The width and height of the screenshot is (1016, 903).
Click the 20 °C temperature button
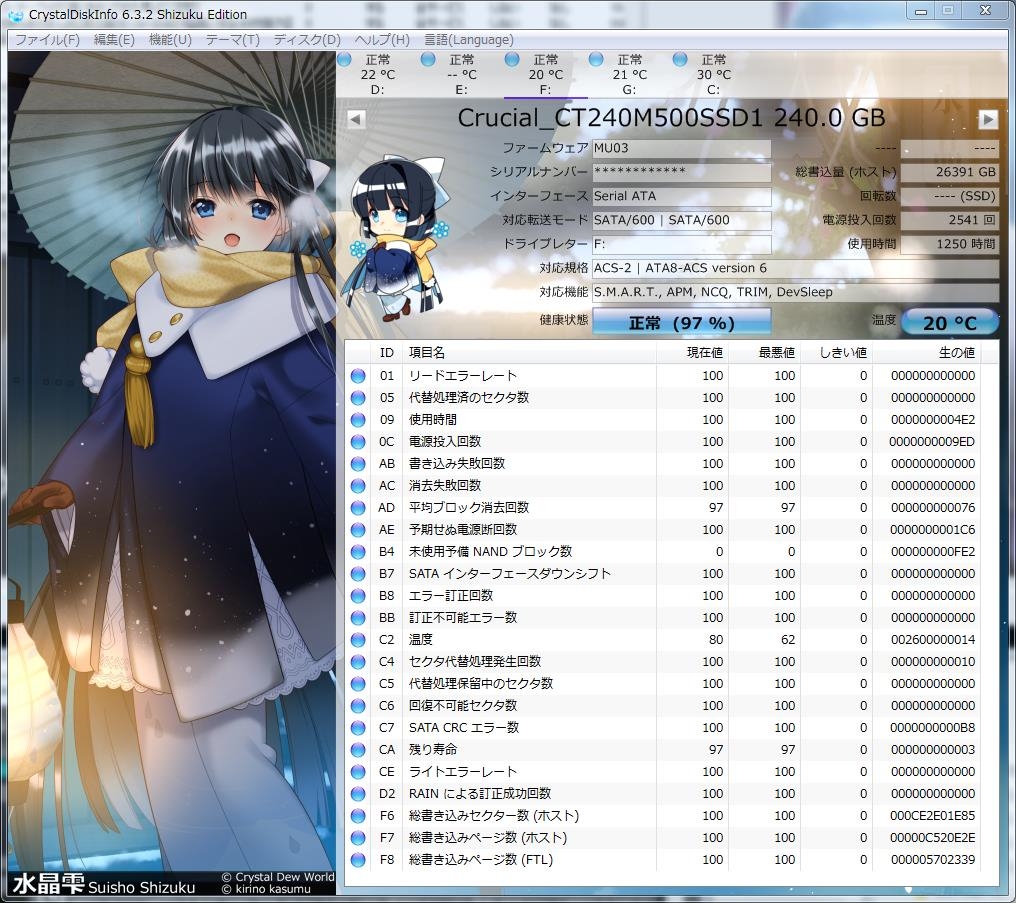click(949, 322)
